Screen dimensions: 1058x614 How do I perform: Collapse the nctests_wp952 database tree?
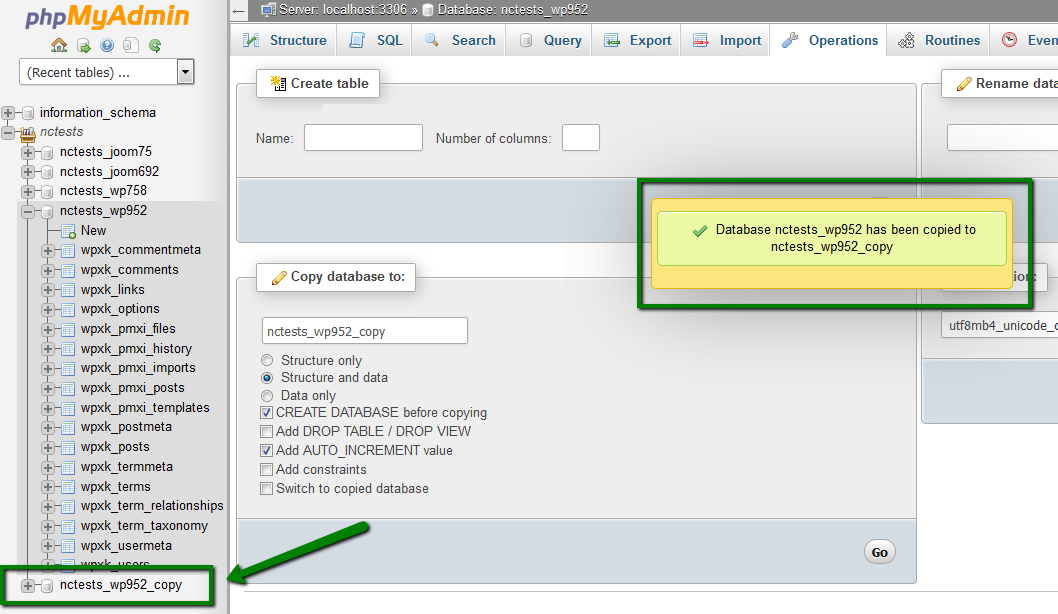click(x=28, y=211)
